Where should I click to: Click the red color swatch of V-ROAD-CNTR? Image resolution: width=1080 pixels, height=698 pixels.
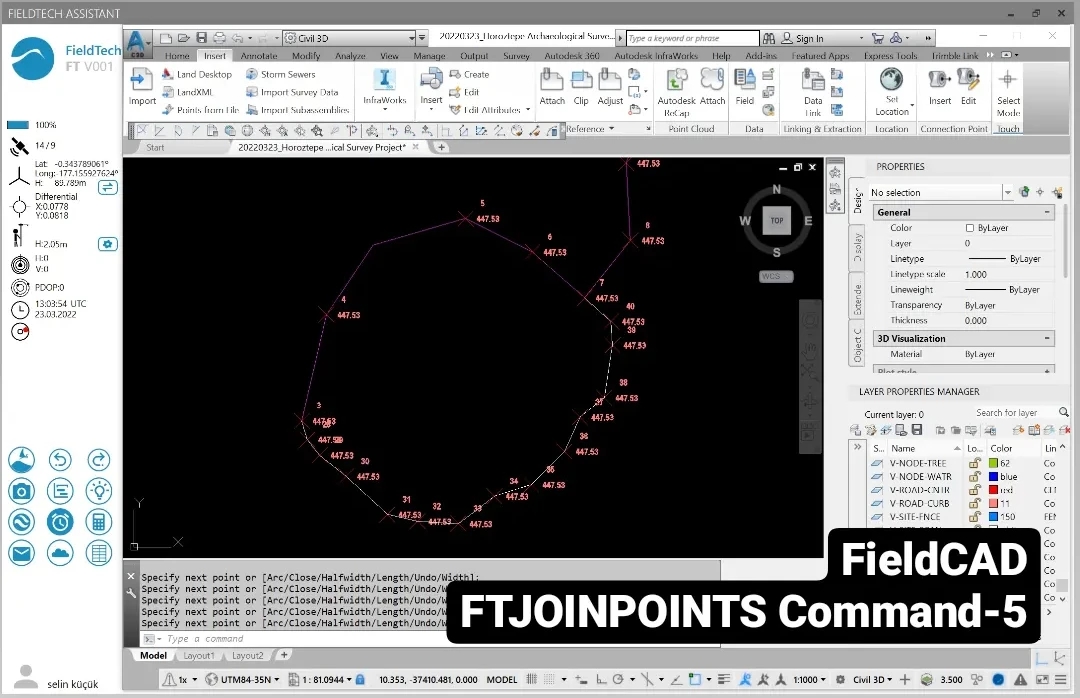click(993, 490)
